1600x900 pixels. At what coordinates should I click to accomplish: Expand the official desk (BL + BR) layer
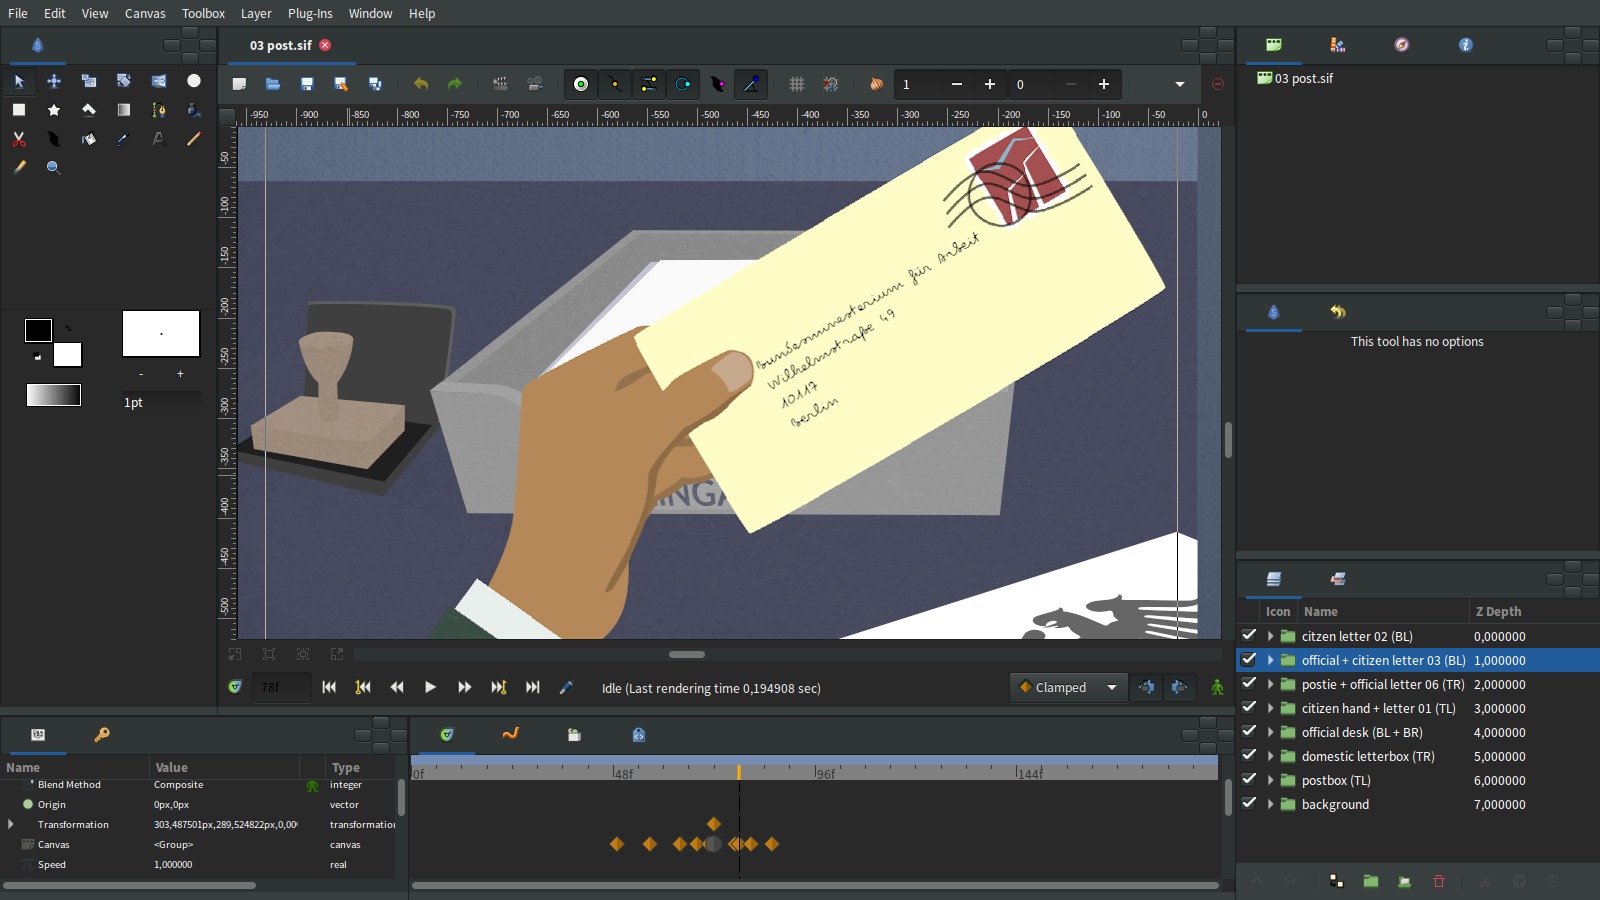(1270, 732)
